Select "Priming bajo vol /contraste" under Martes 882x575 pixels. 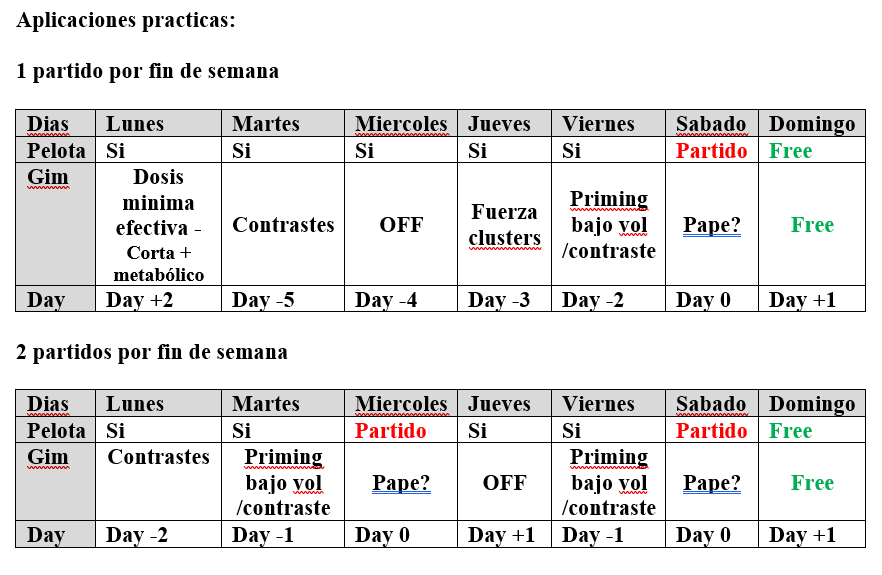tap(283, 482)
